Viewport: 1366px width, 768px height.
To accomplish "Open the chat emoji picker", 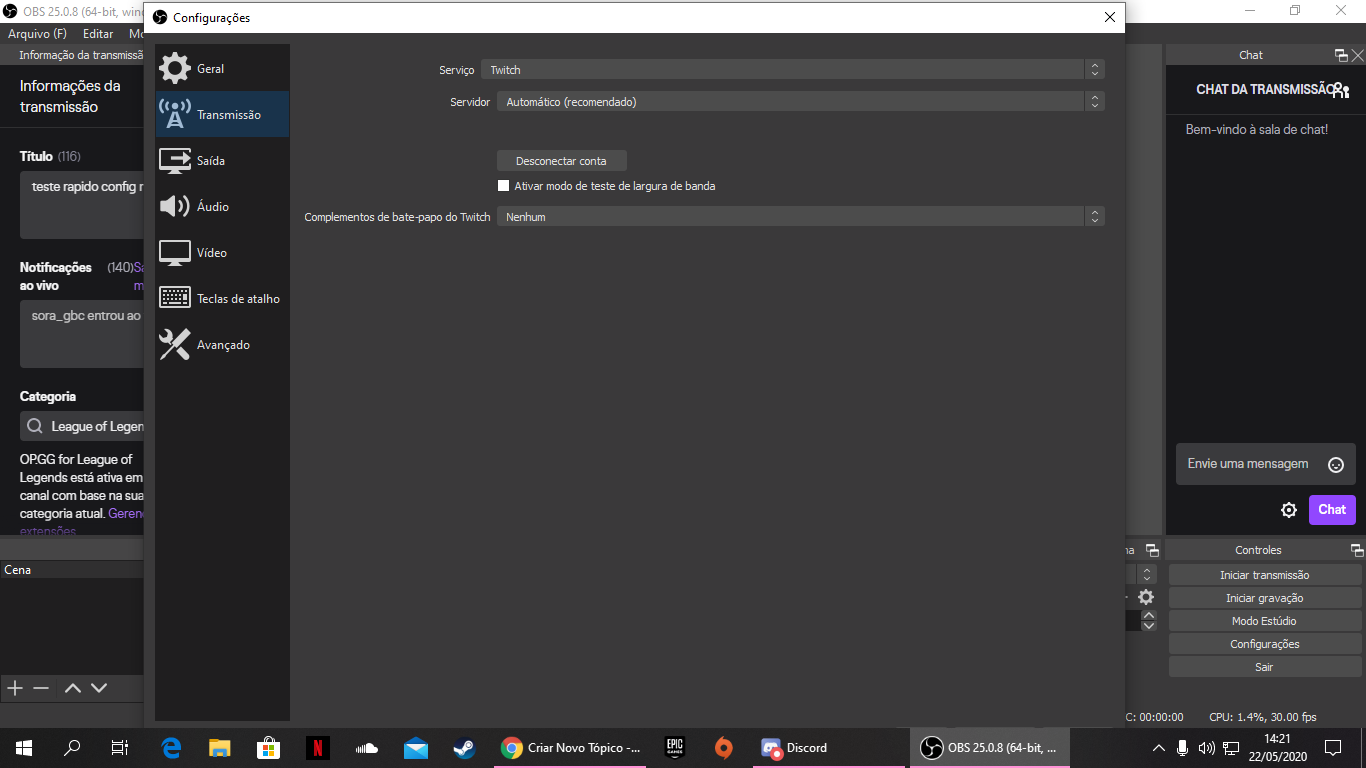I will point(1336,465).
